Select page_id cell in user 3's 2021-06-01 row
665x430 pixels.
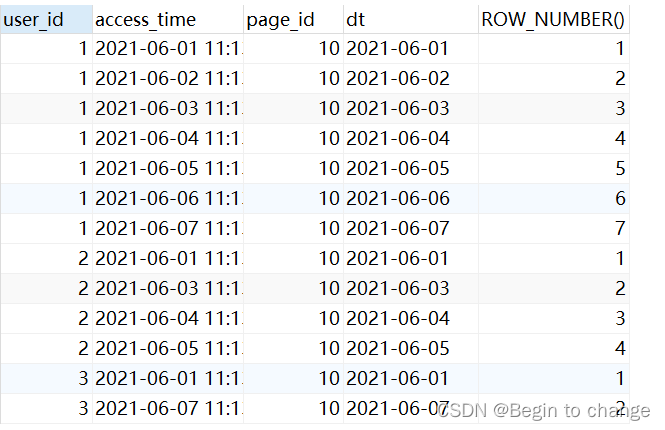(x=292, y=379)
